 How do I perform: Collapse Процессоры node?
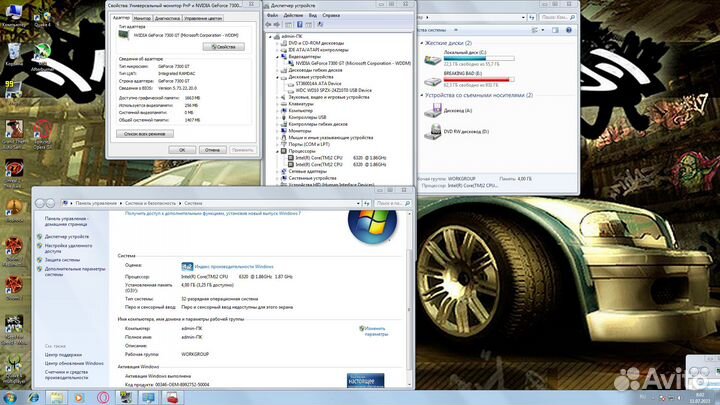[x=278, y=151]
